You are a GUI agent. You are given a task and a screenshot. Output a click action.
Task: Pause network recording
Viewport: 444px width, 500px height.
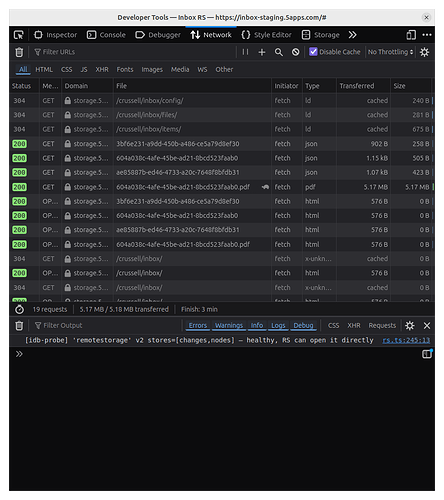pyautogui.click(x=245, y=52)
